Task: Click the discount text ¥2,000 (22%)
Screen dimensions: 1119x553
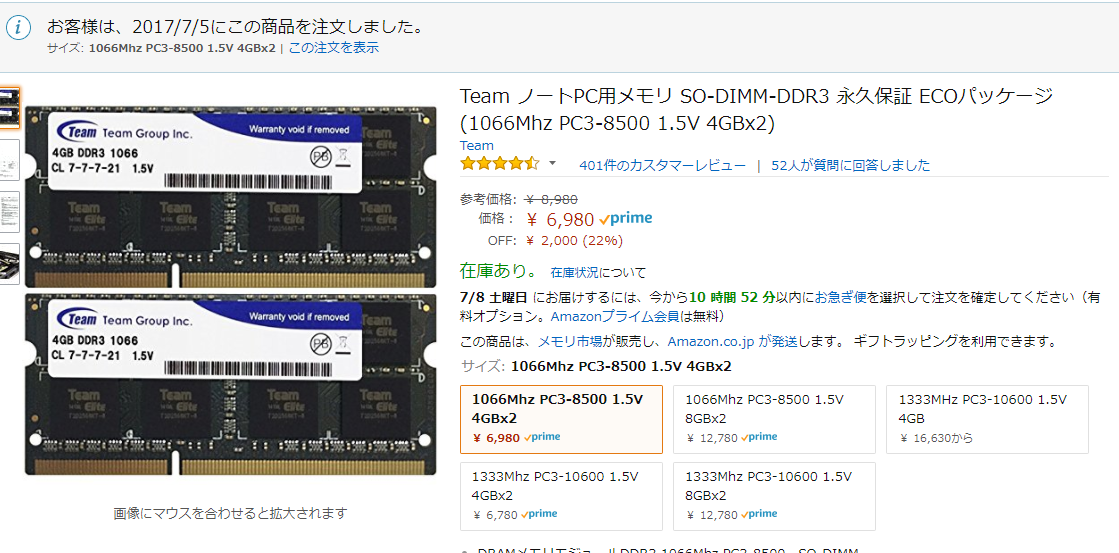Action: [x=574, y=240]
